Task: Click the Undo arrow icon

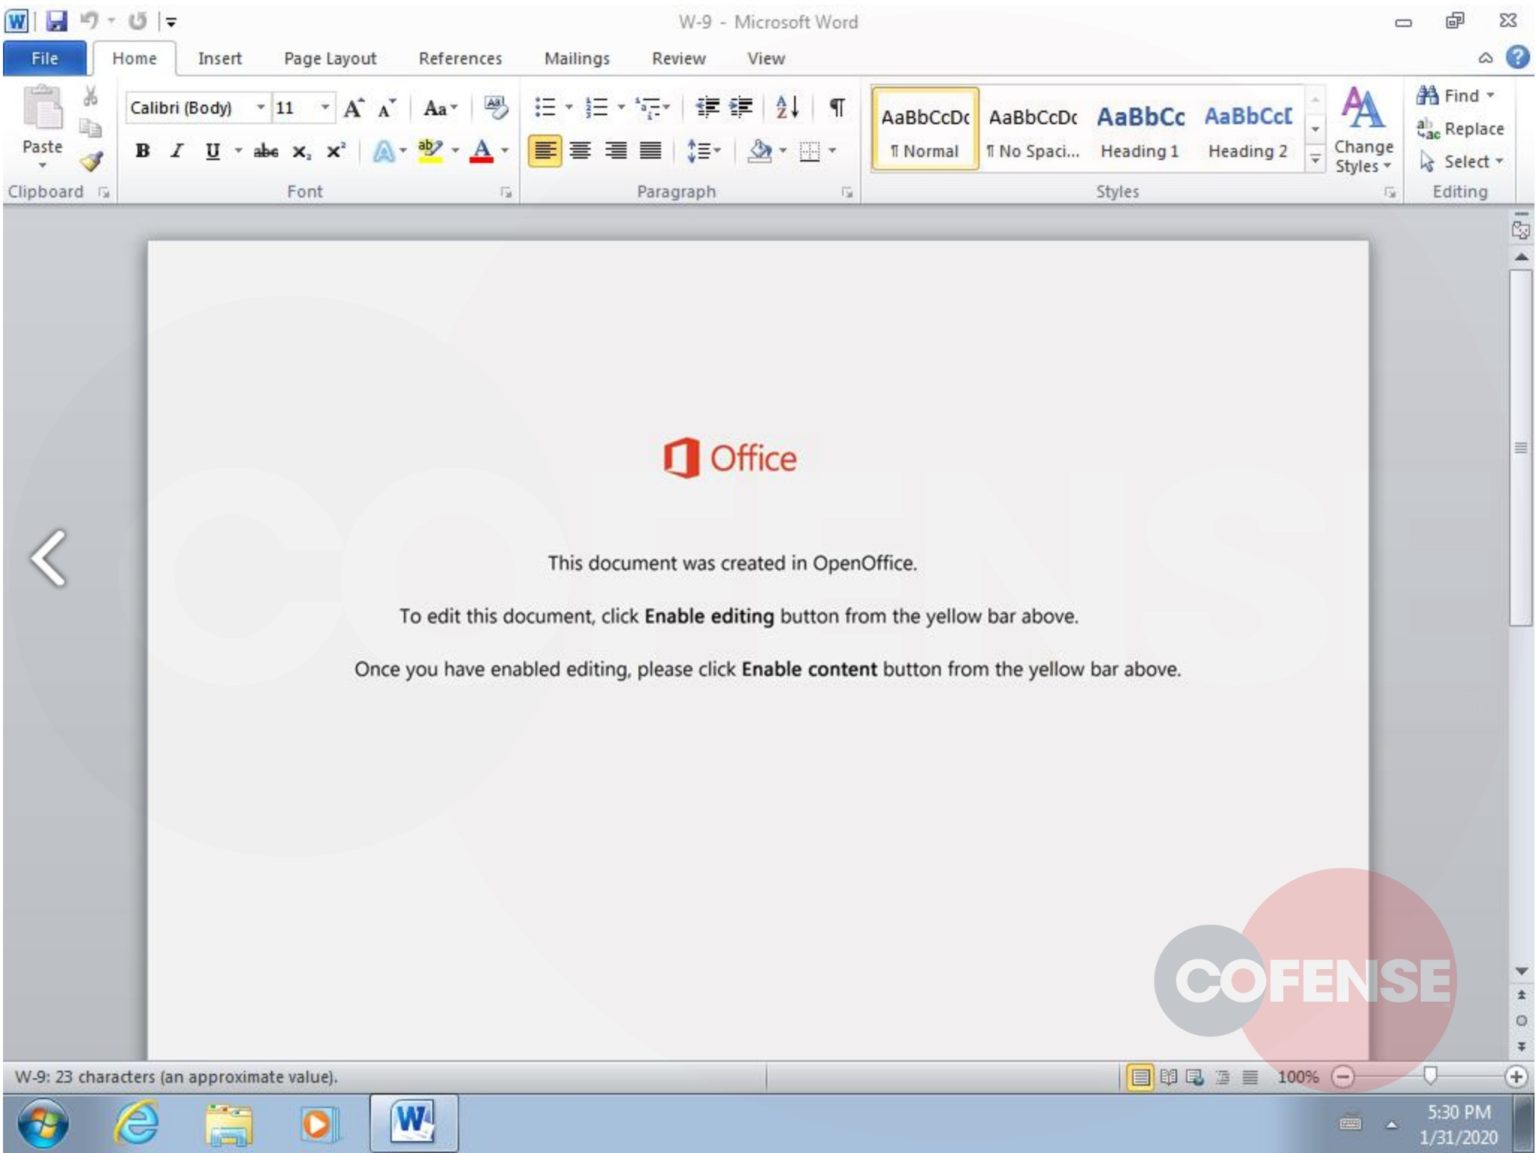Action: pyautogui.click(x=89, y=21)
